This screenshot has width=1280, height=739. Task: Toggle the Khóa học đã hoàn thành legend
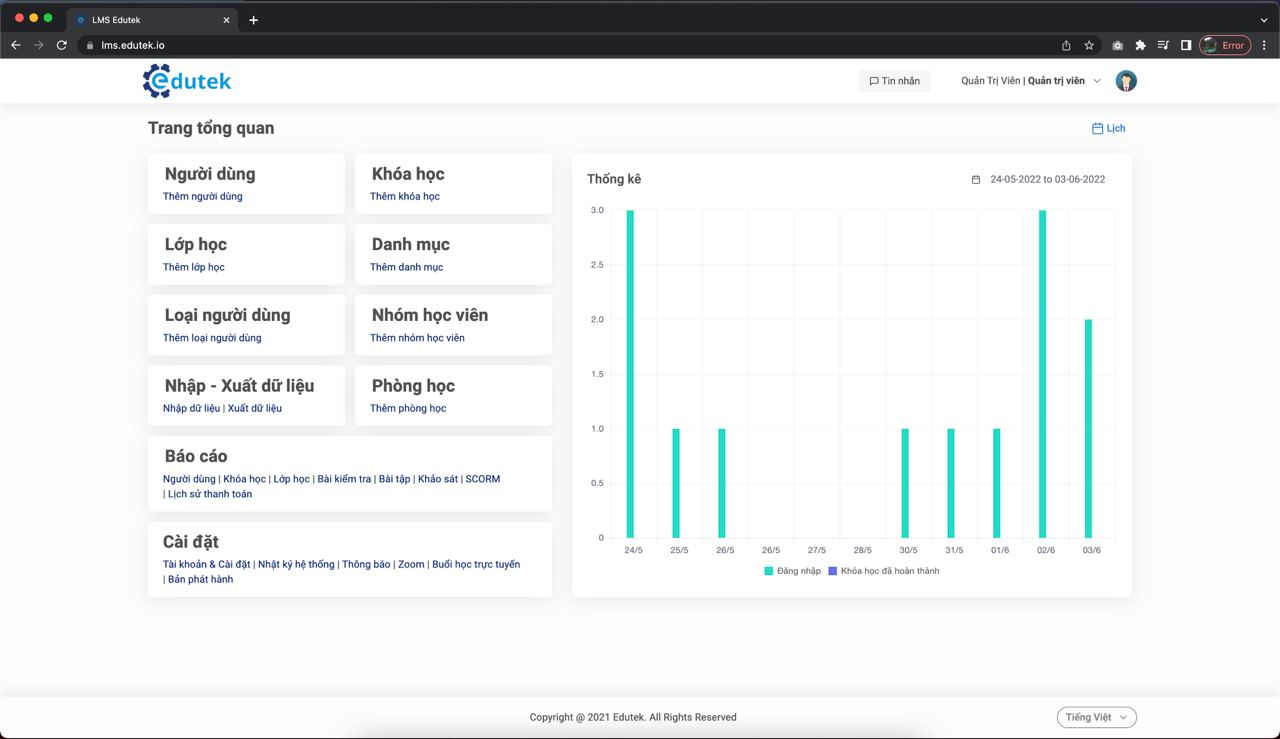click(x=884, y=571)
